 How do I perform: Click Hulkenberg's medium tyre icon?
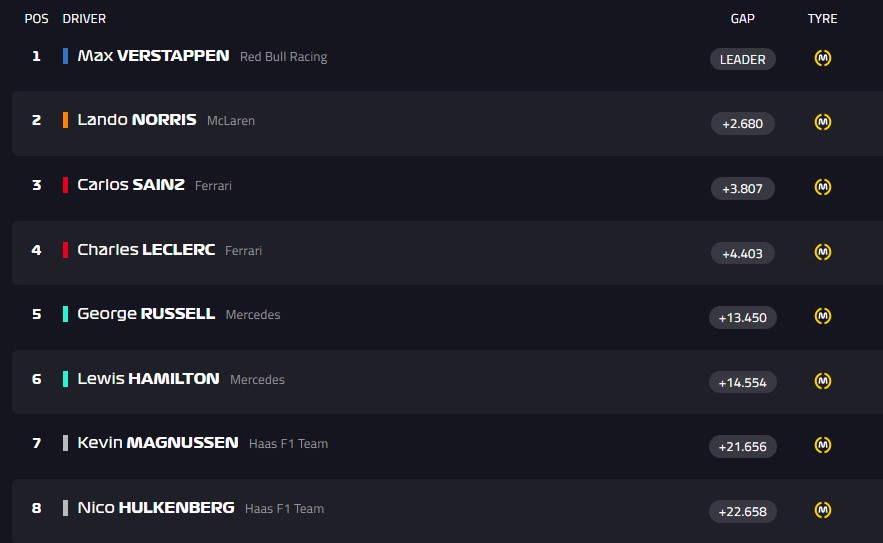click(x=823, y=510)
